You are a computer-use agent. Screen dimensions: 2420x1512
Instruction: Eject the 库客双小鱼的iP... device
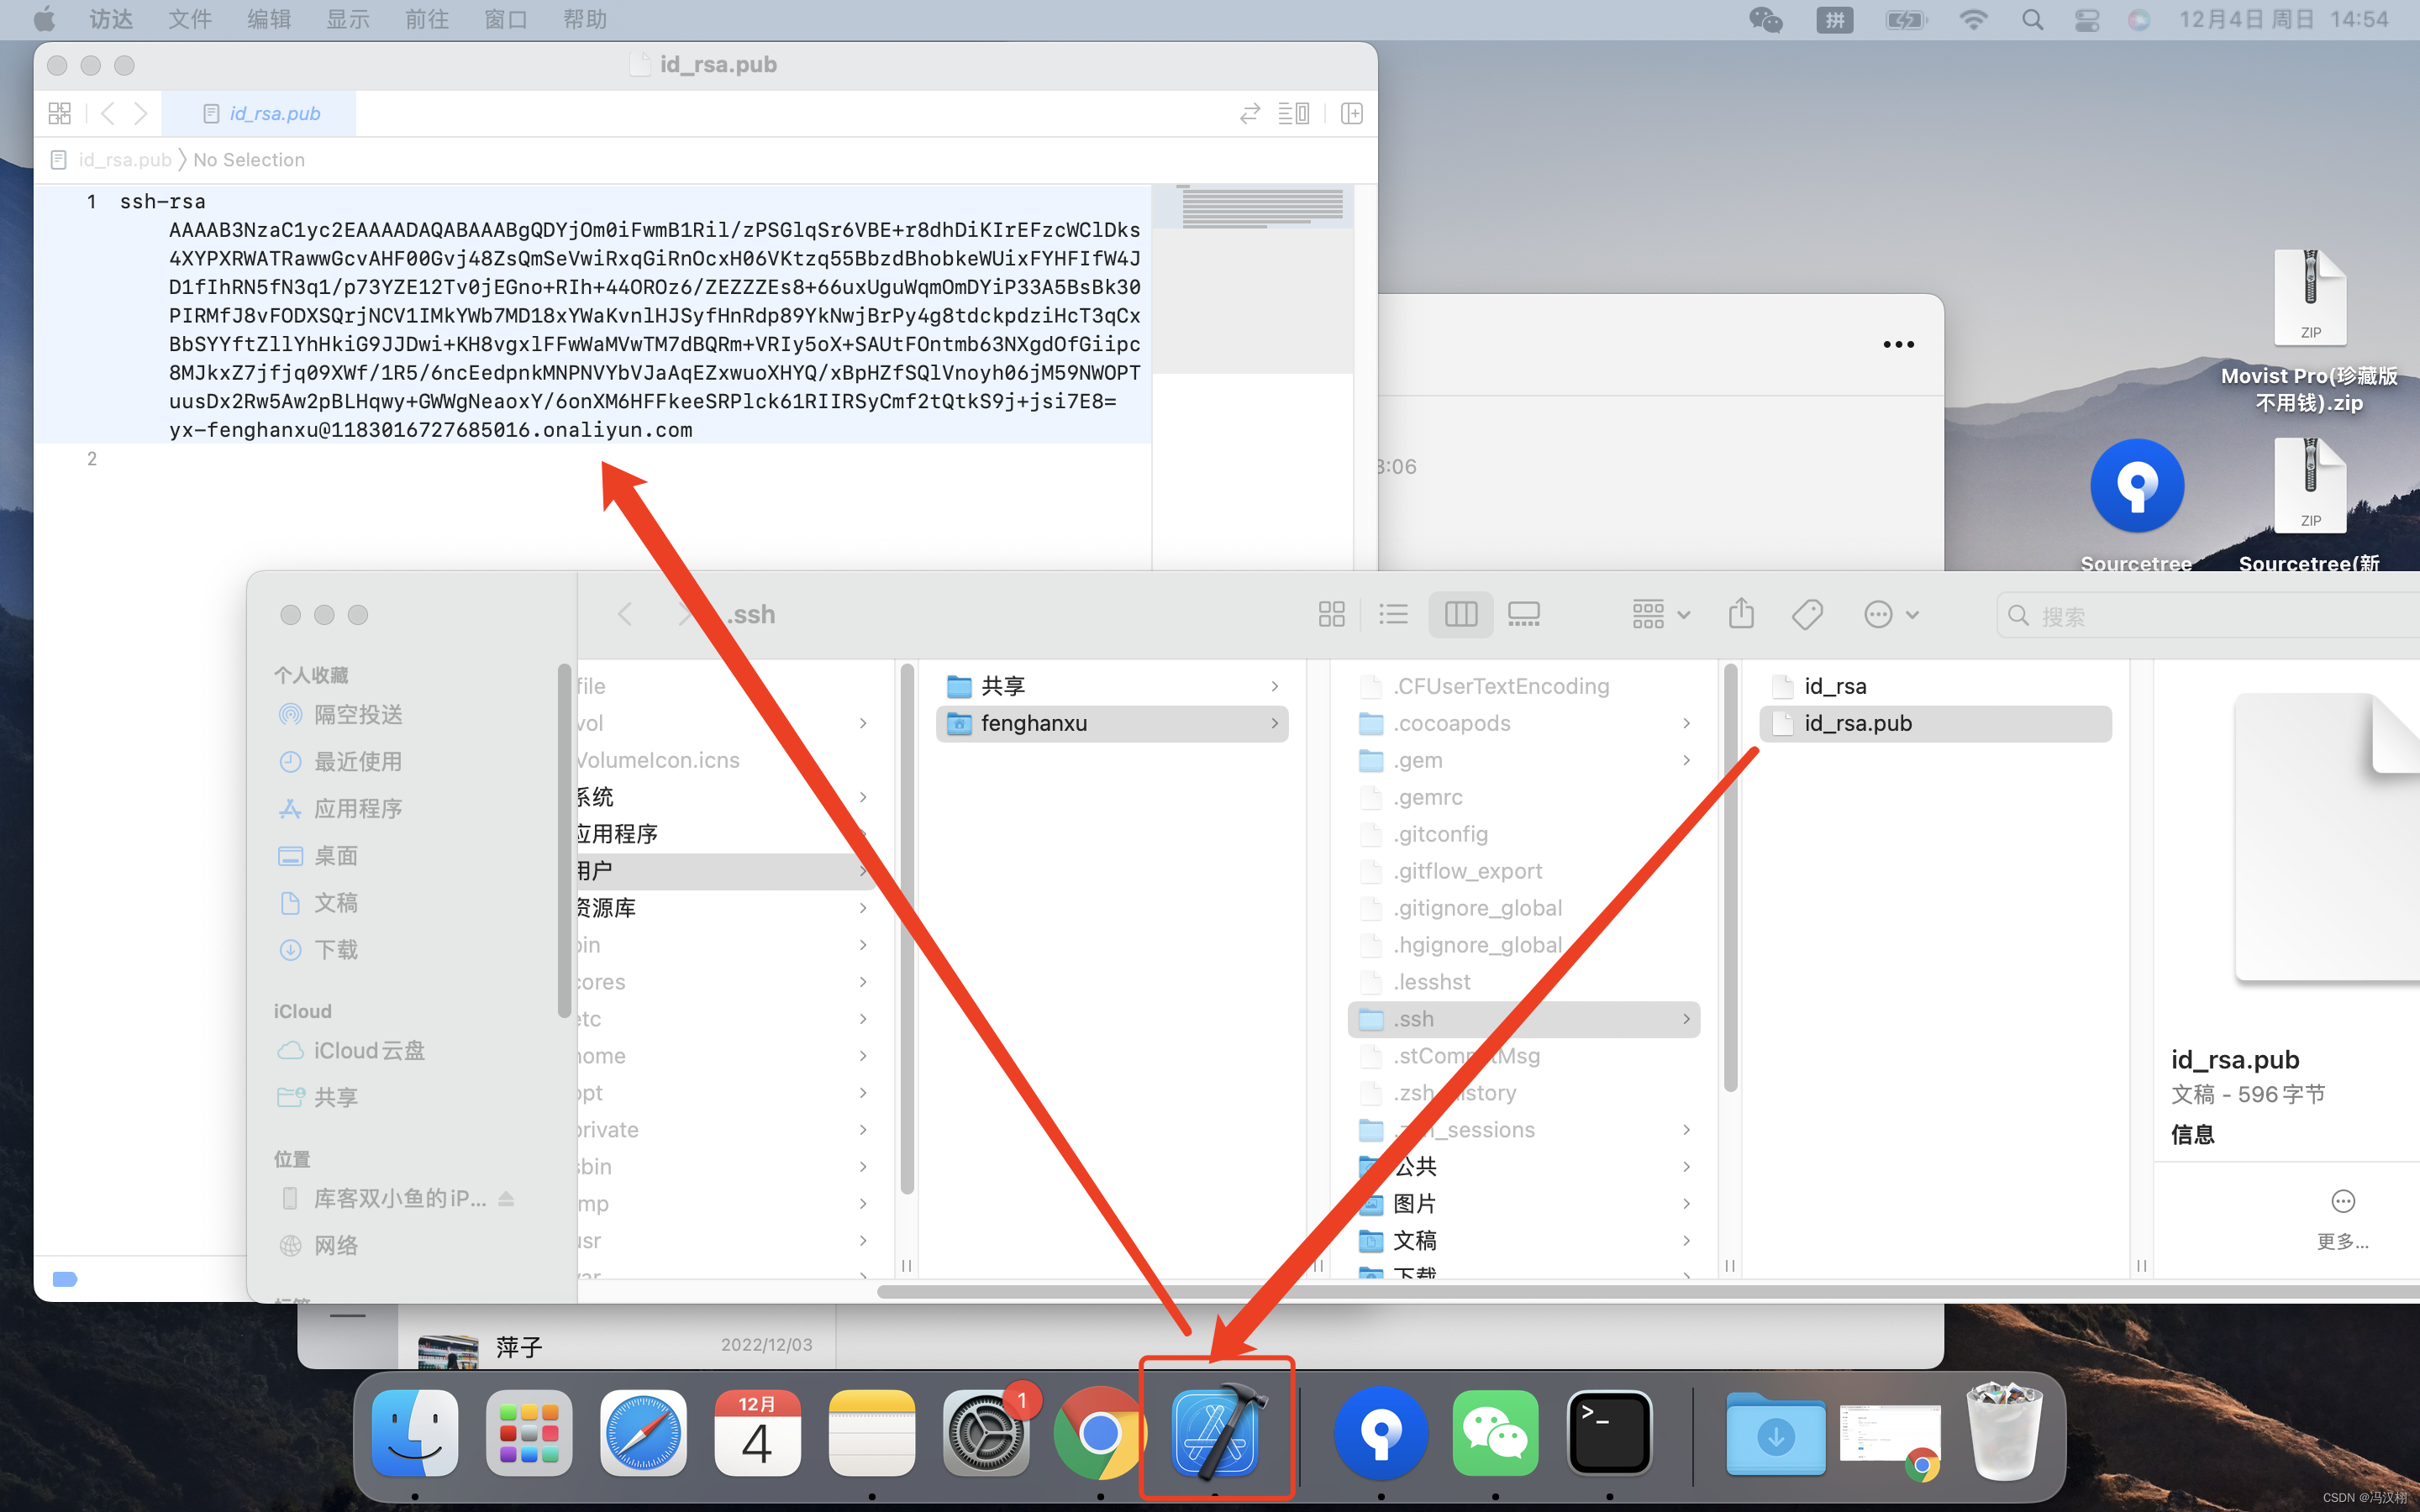(506, 1198)
